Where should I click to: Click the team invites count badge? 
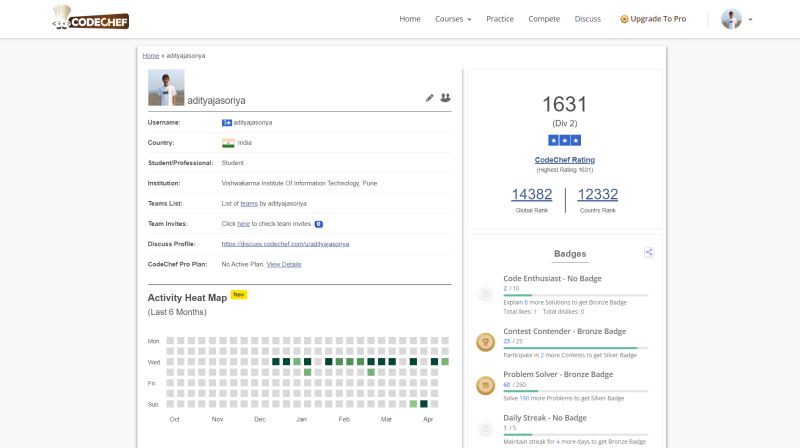coord(318,224)
